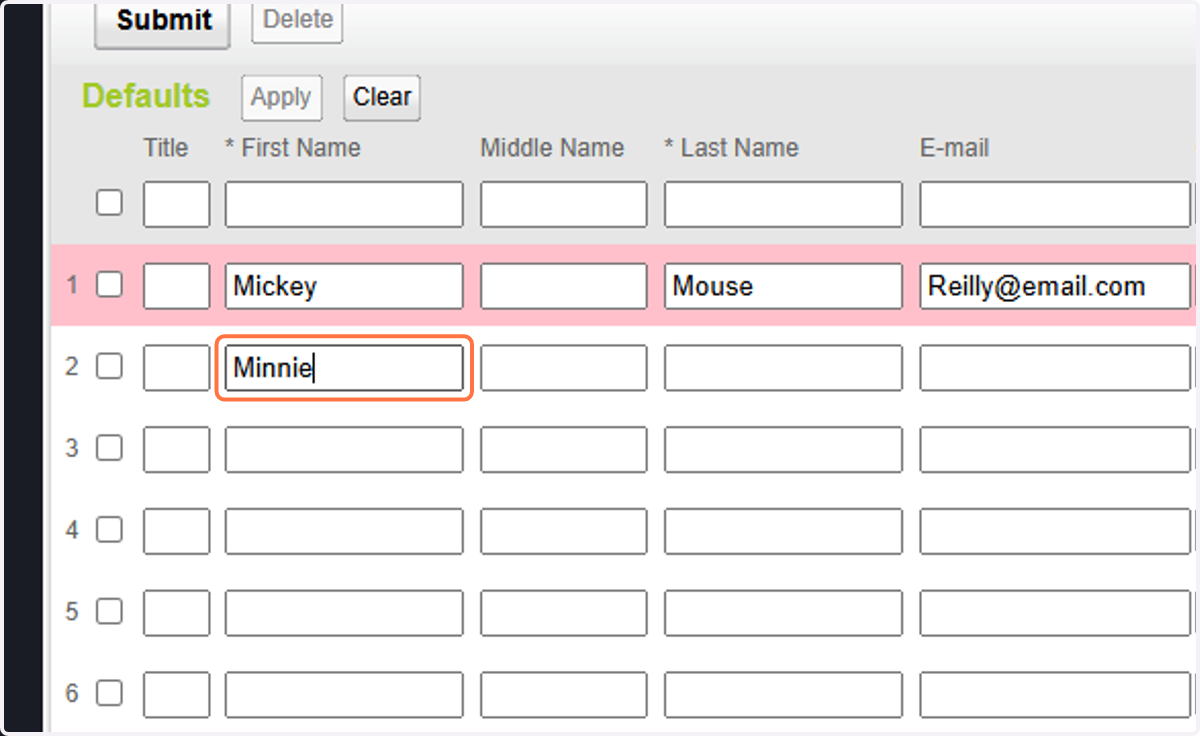Focus the defaults row E-mail field
Image resolution: width=1200 pixels, height=736 pixels.
1055,205
